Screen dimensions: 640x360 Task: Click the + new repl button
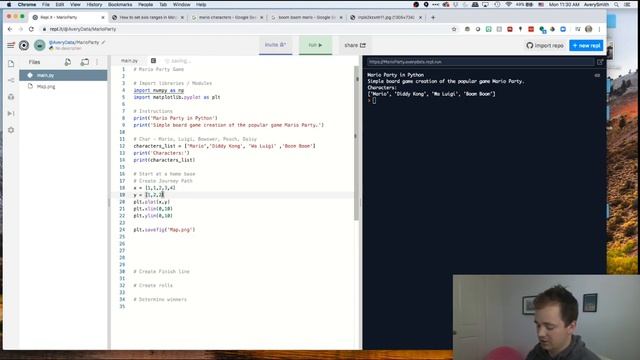coord(586,45)
